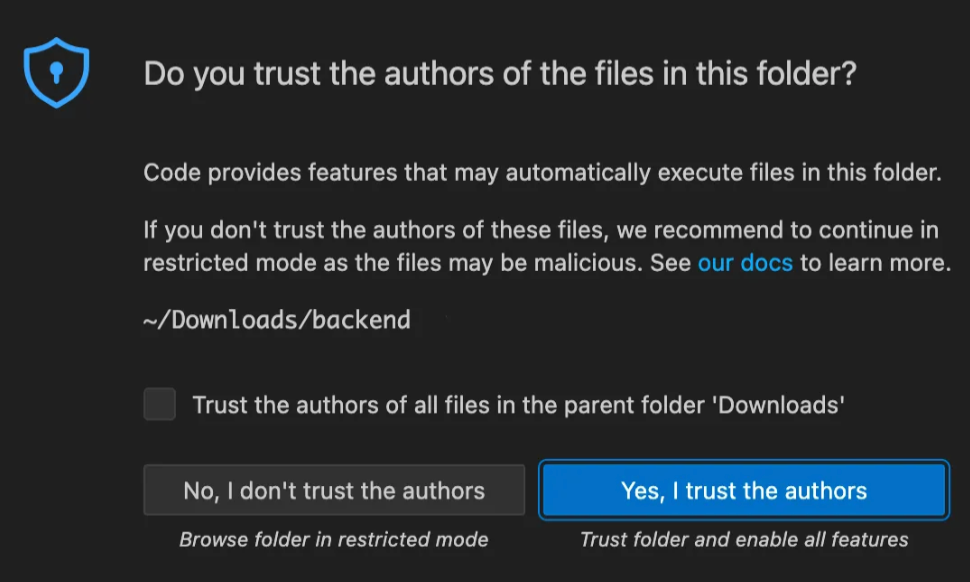Decline trust to browse in restricted mode
This screenshot has width=970, height=582.
pyautogui.click(x=334, y=490)
